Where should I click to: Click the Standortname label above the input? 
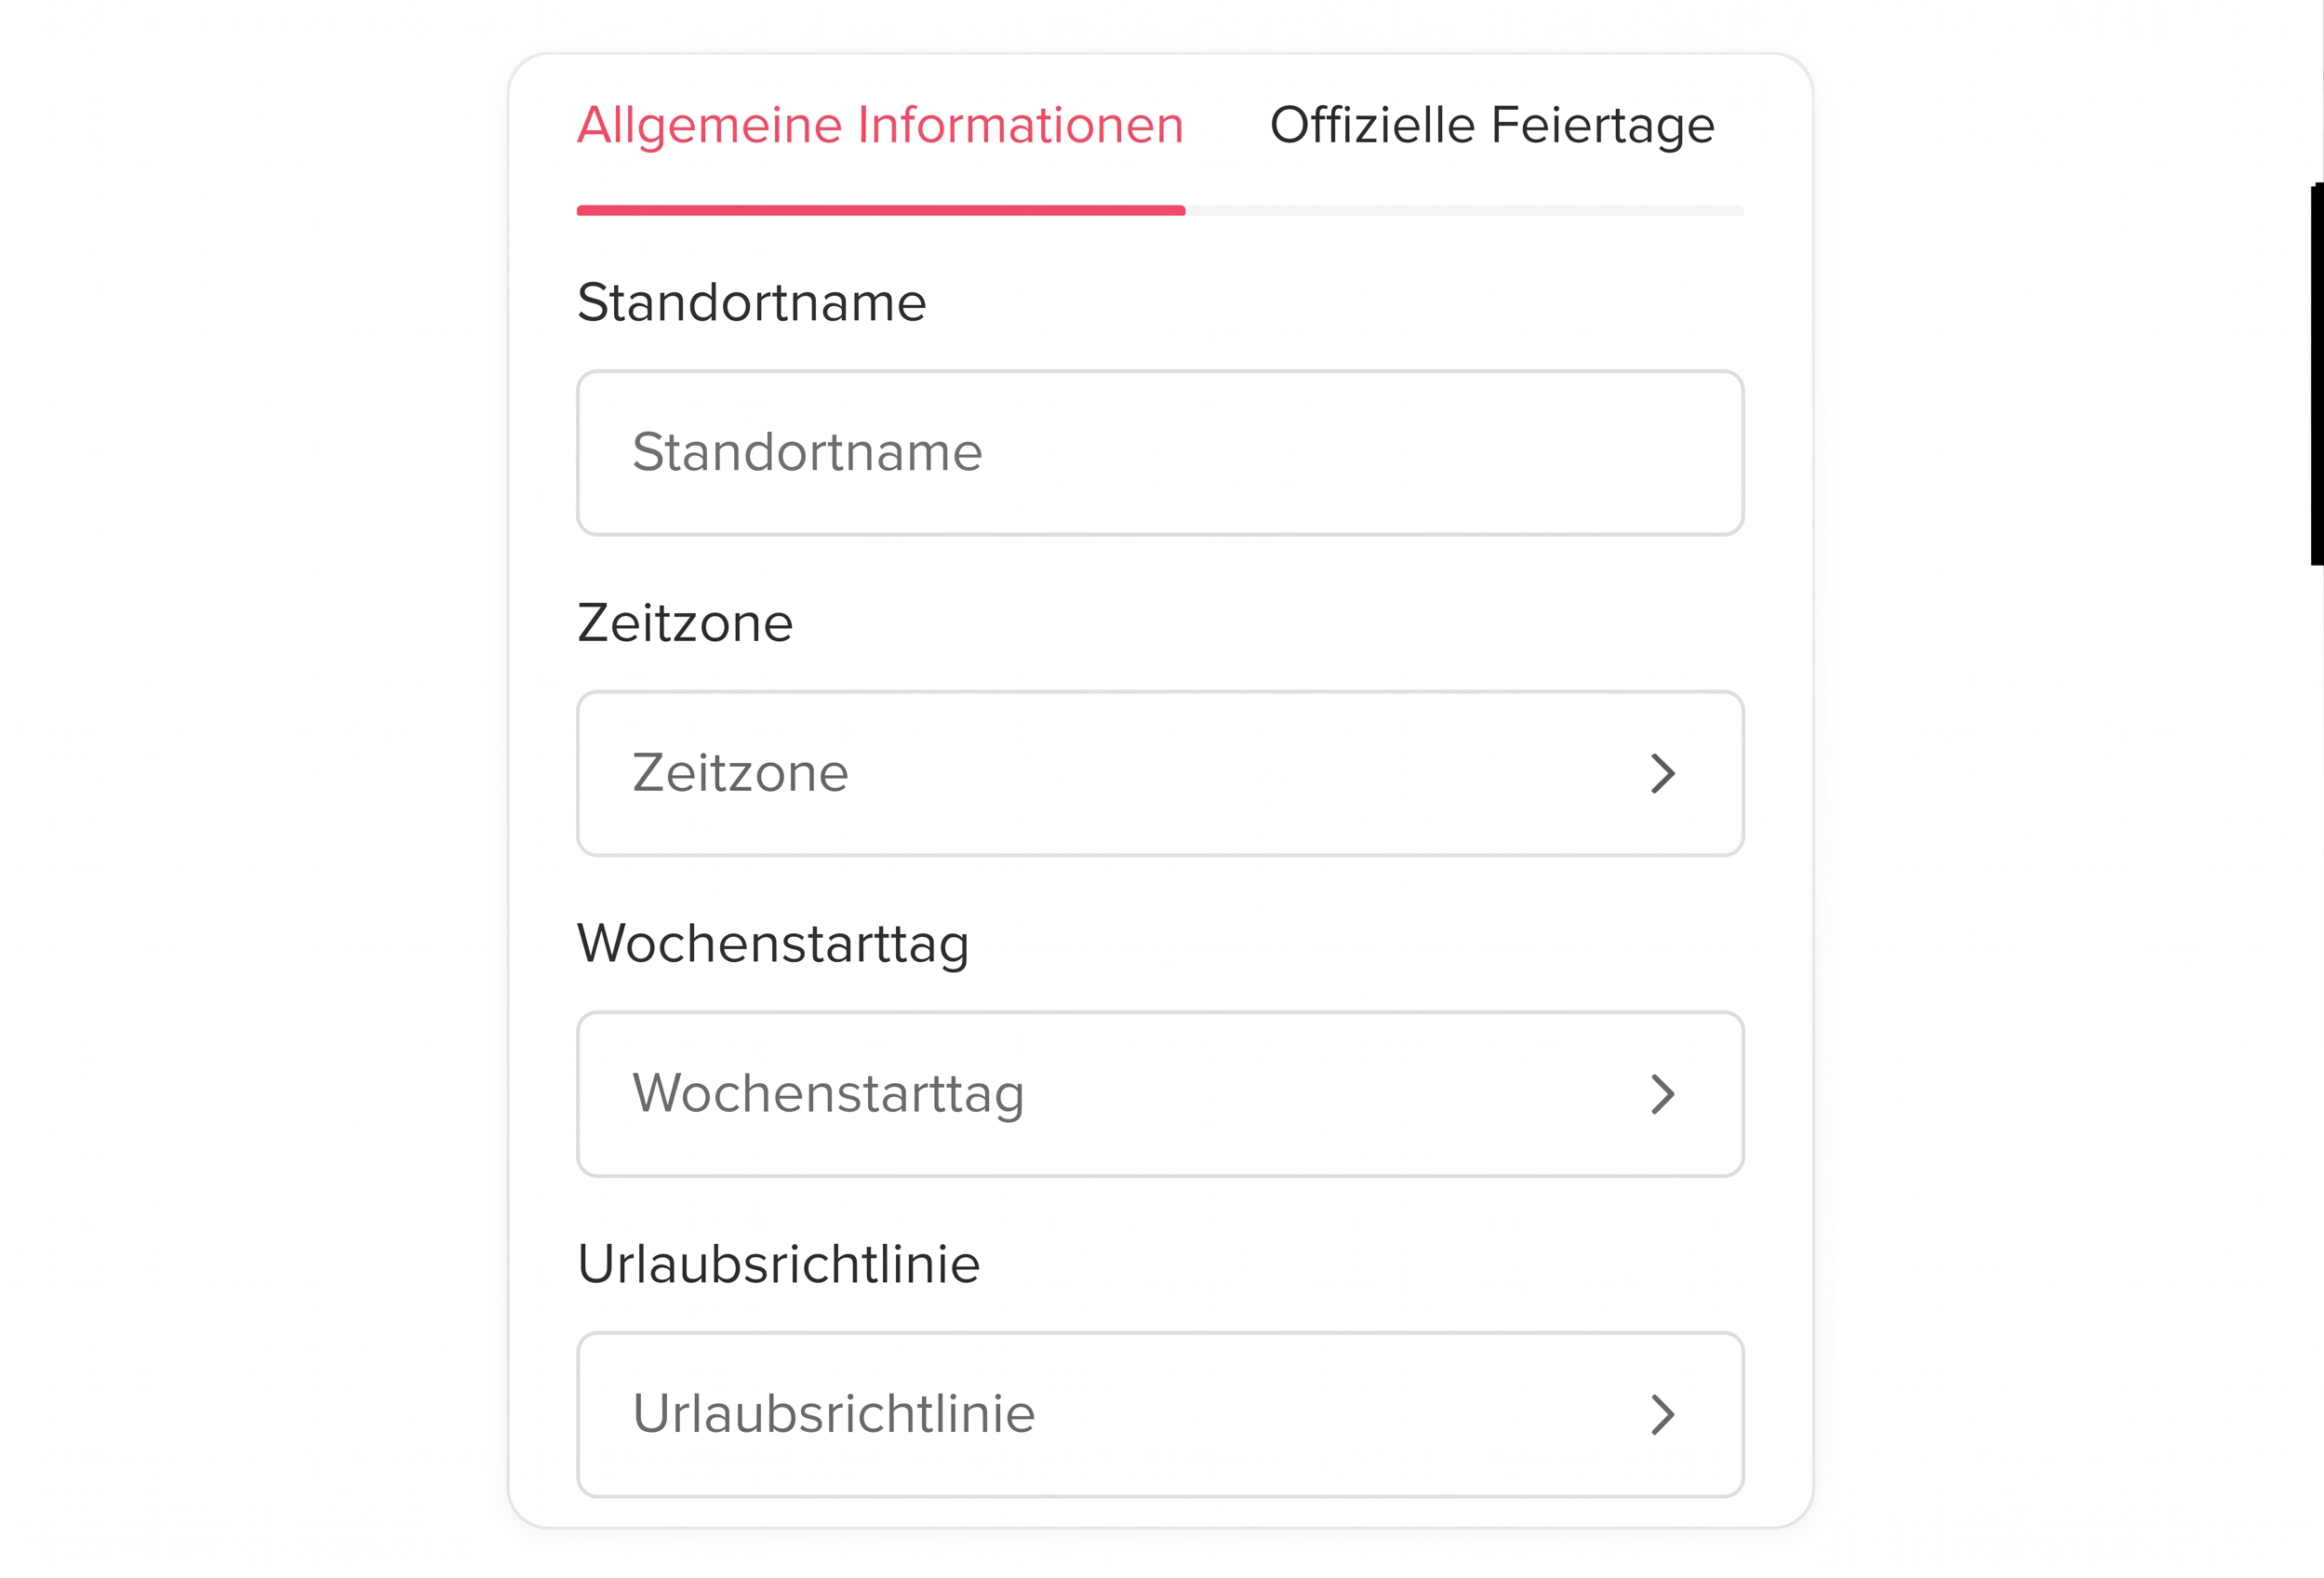(752, 303)
